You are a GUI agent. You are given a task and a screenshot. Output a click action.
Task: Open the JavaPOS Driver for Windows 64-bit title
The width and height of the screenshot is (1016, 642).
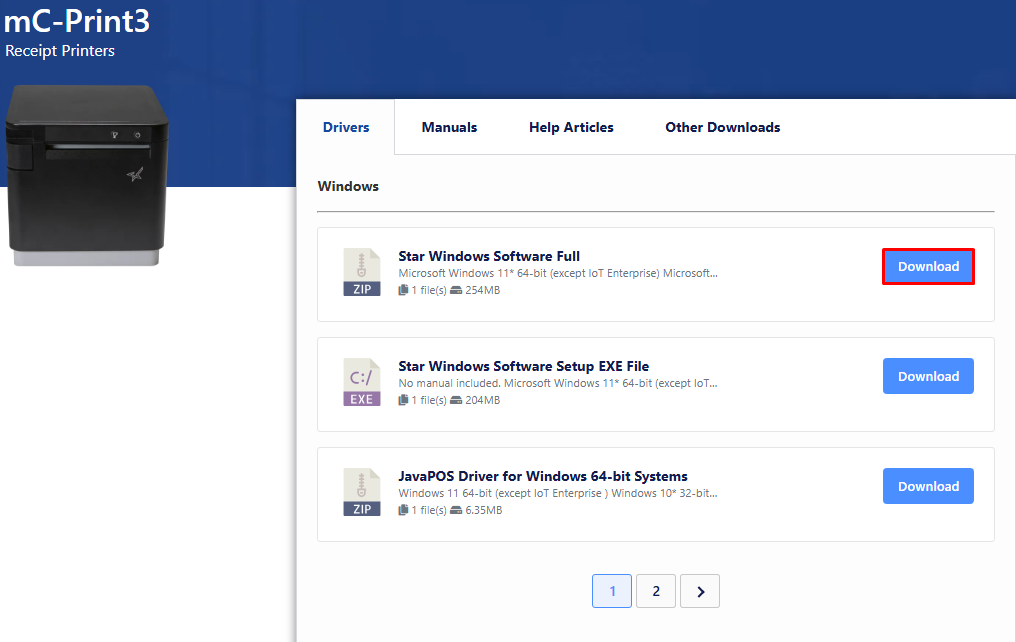(543, 476)
